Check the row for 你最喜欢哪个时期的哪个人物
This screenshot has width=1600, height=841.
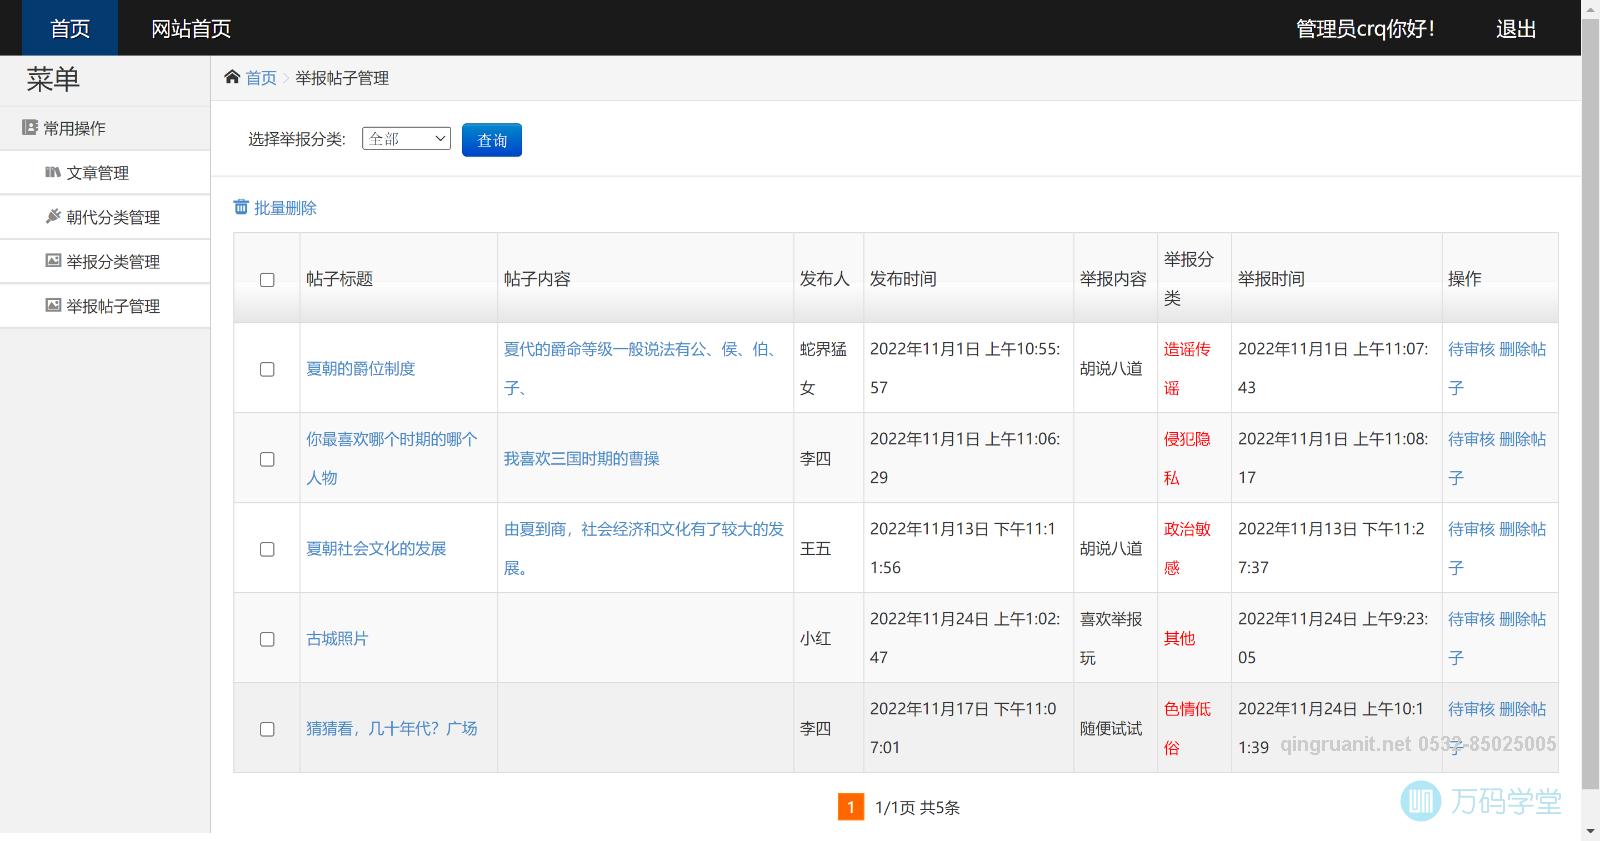[267, 459]
